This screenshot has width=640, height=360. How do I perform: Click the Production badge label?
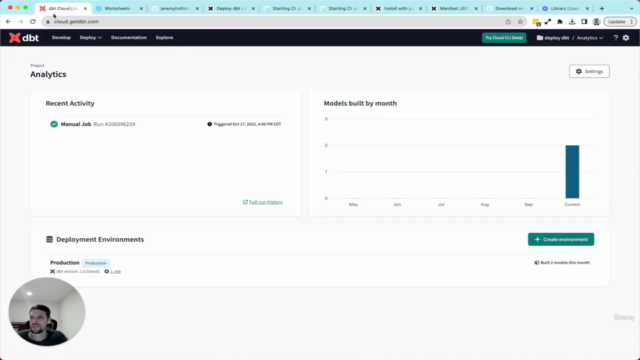tap(96, 263)
